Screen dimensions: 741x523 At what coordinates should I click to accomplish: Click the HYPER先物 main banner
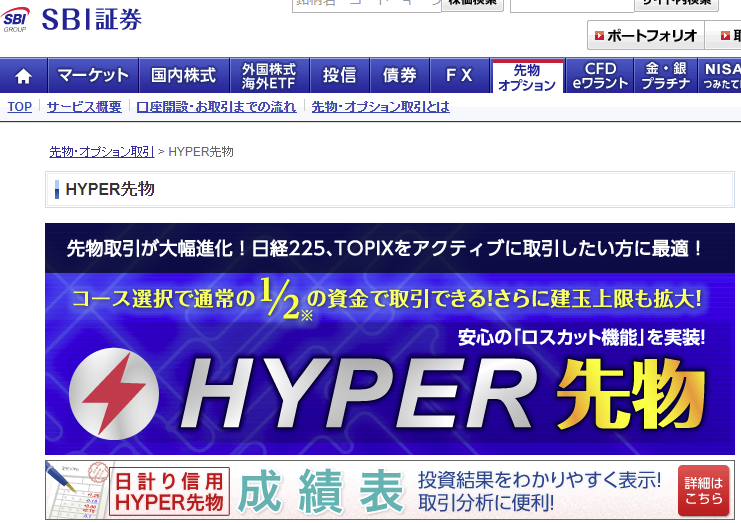click(x=390, y=339)
